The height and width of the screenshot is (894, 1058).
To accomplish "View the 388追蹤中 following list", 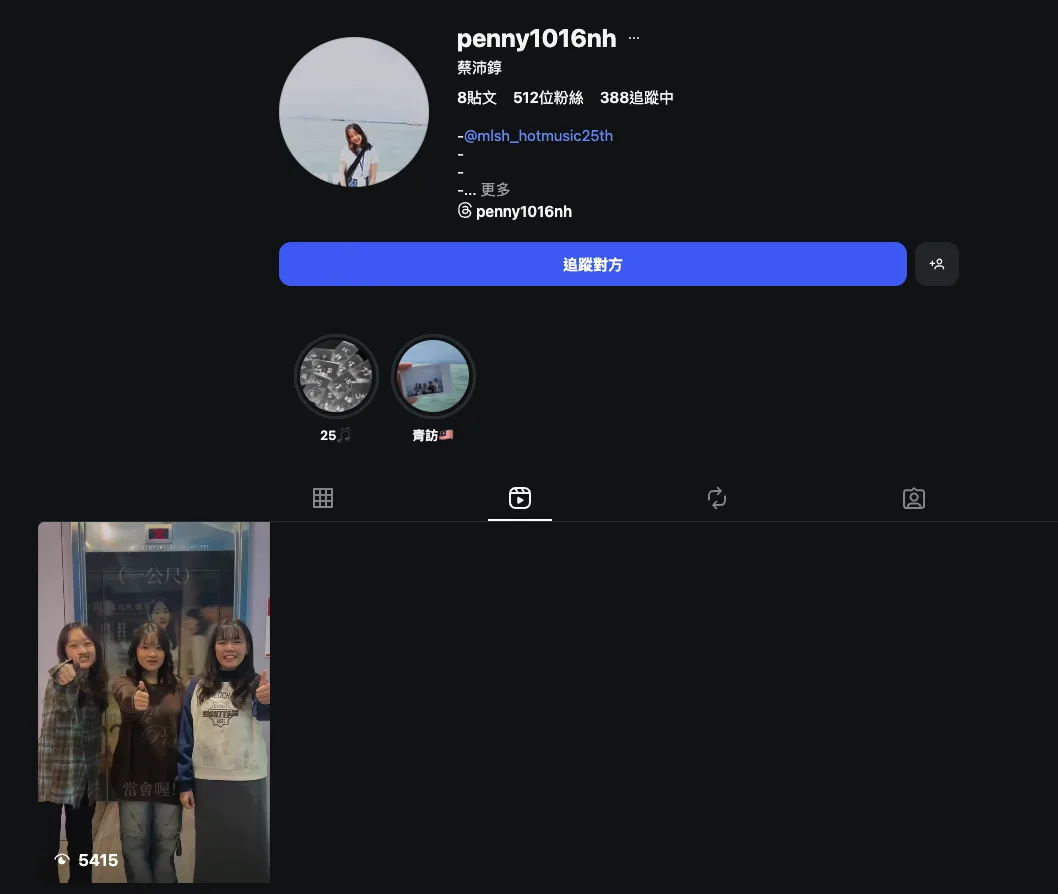I will (x=636, y=97).
